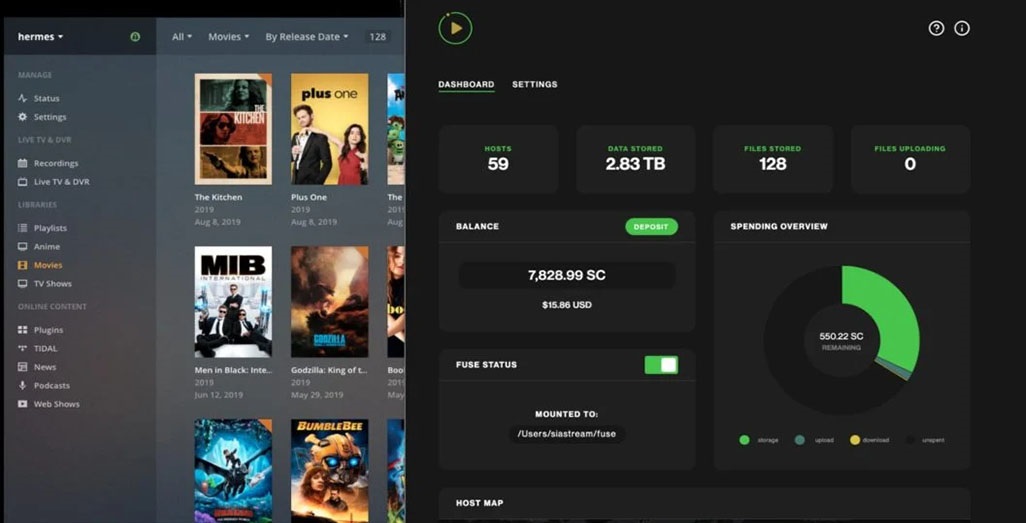Image resolution: width=1026 pixels, height=523 pixels.
Task: Click the Deposit button
Action: point(651,226)
